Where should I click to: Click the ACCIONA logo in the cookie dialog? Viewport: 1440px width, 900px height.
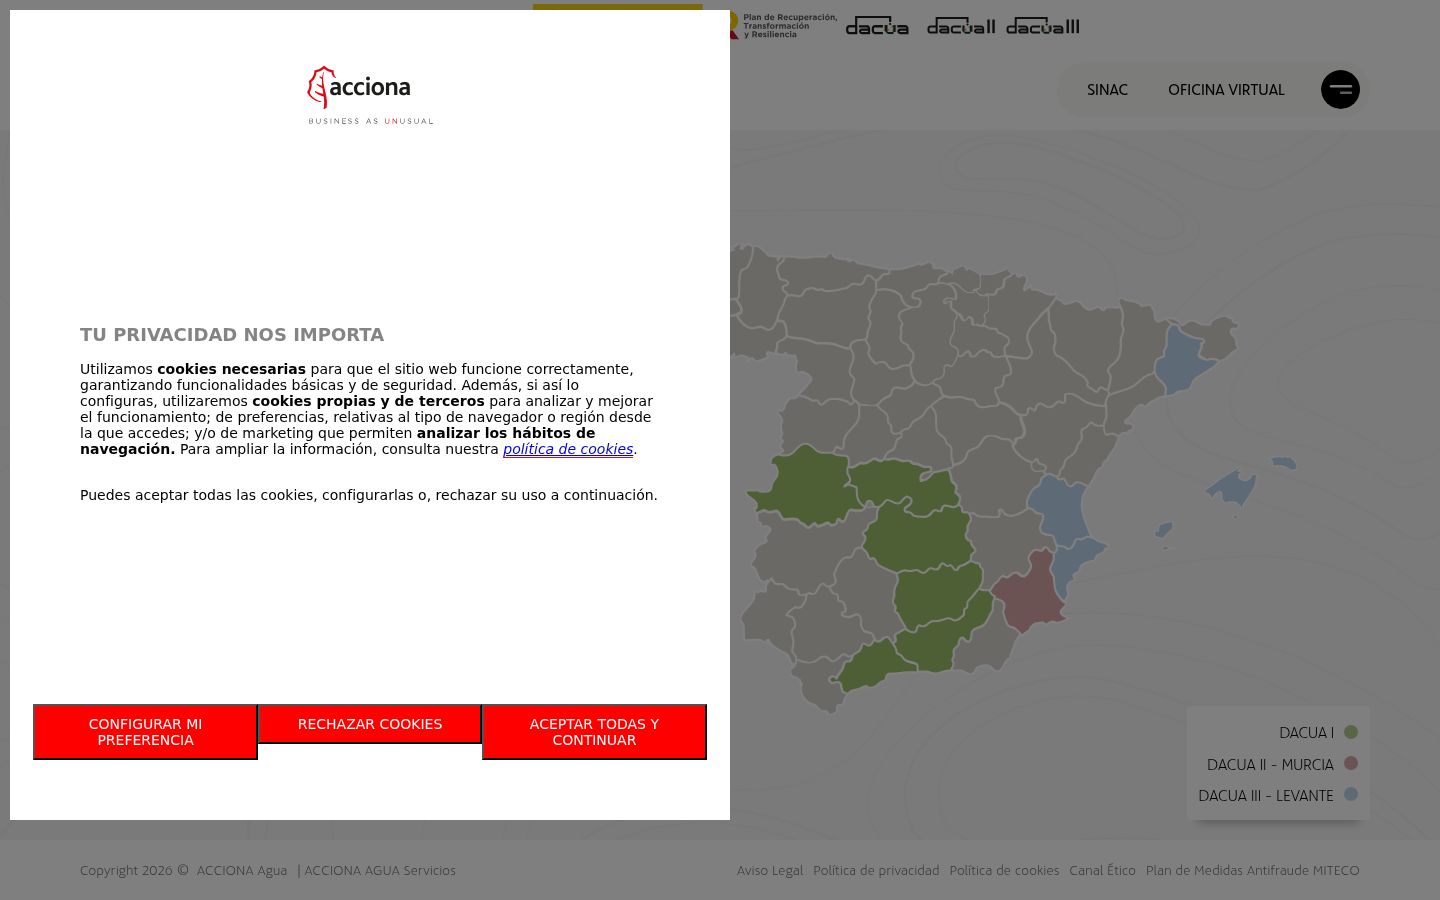point(370,95)
